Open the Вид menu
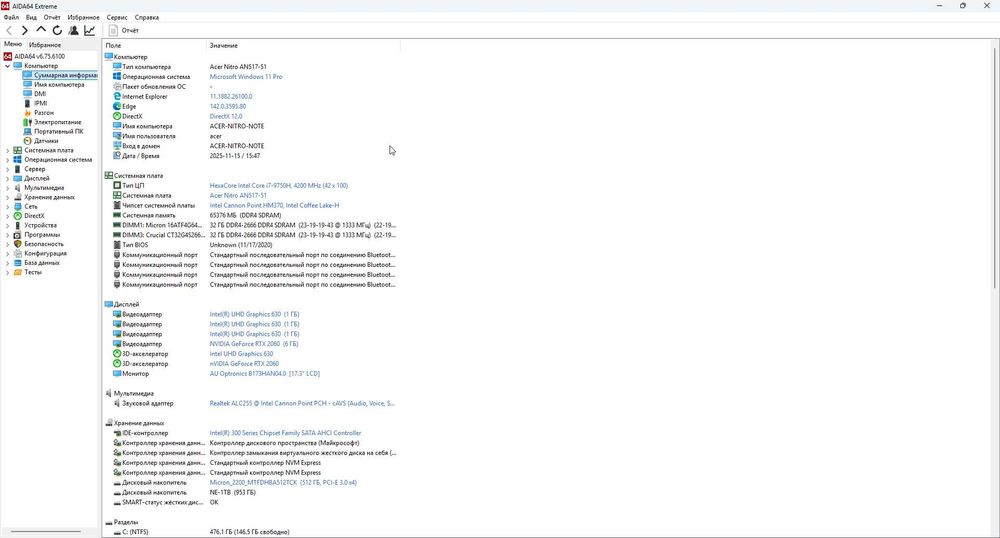 tap(31, 17)
